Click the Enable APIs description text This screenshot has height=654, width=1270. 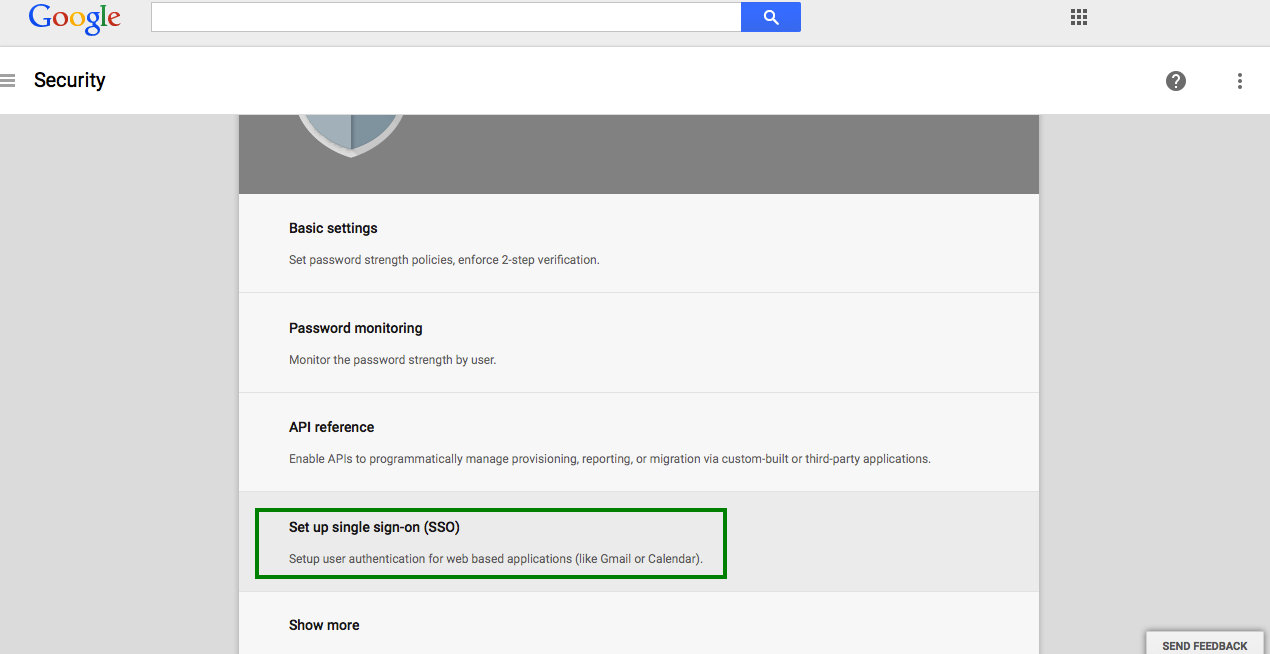(x=609, y=459)
